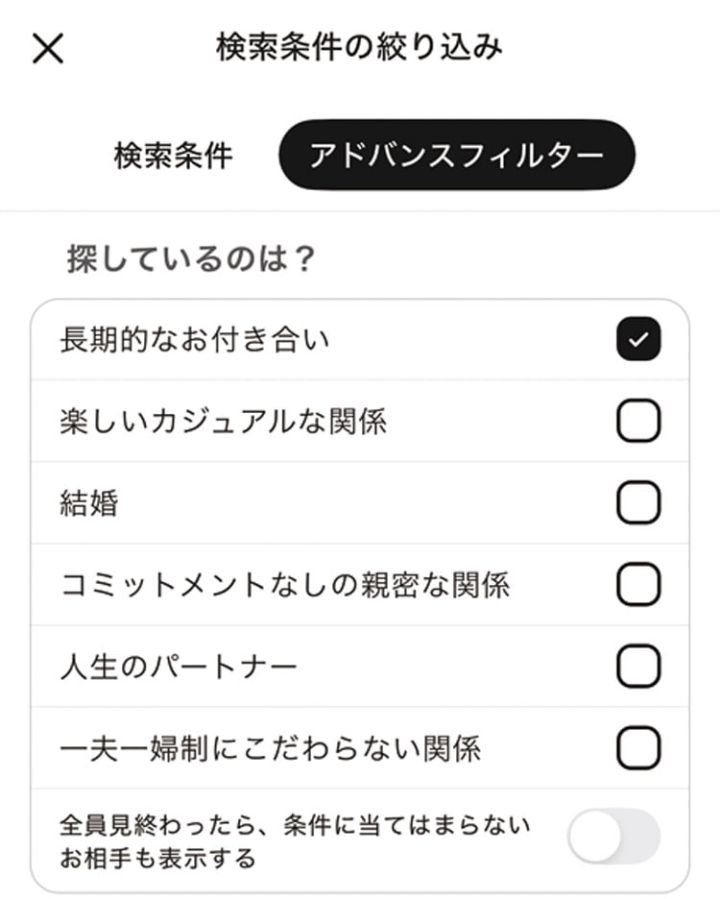Click the 検索条件の絞り込み page title
This screenshot has height=899, width=720.
click(358, 47)
